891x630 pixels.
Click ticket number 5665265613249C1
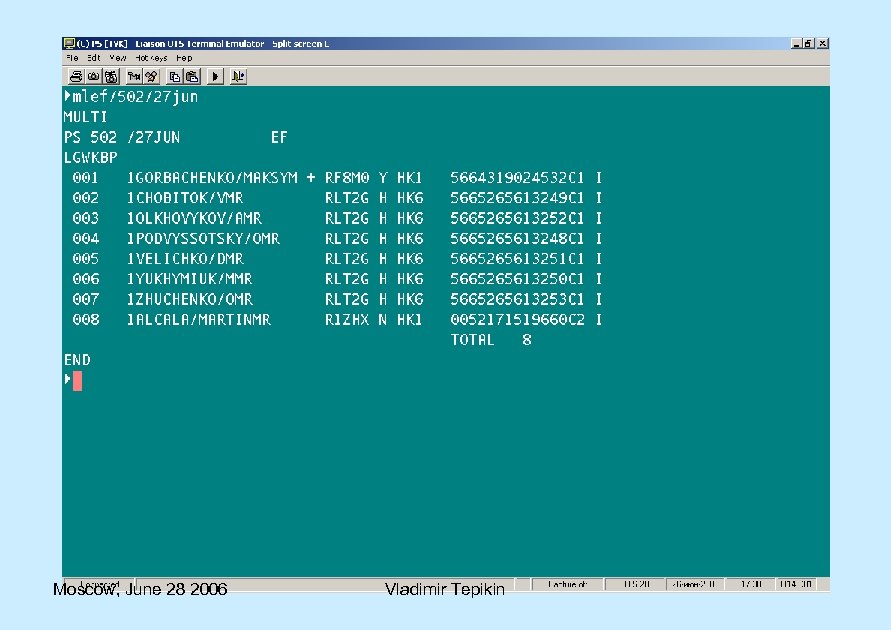pos(517,198)
